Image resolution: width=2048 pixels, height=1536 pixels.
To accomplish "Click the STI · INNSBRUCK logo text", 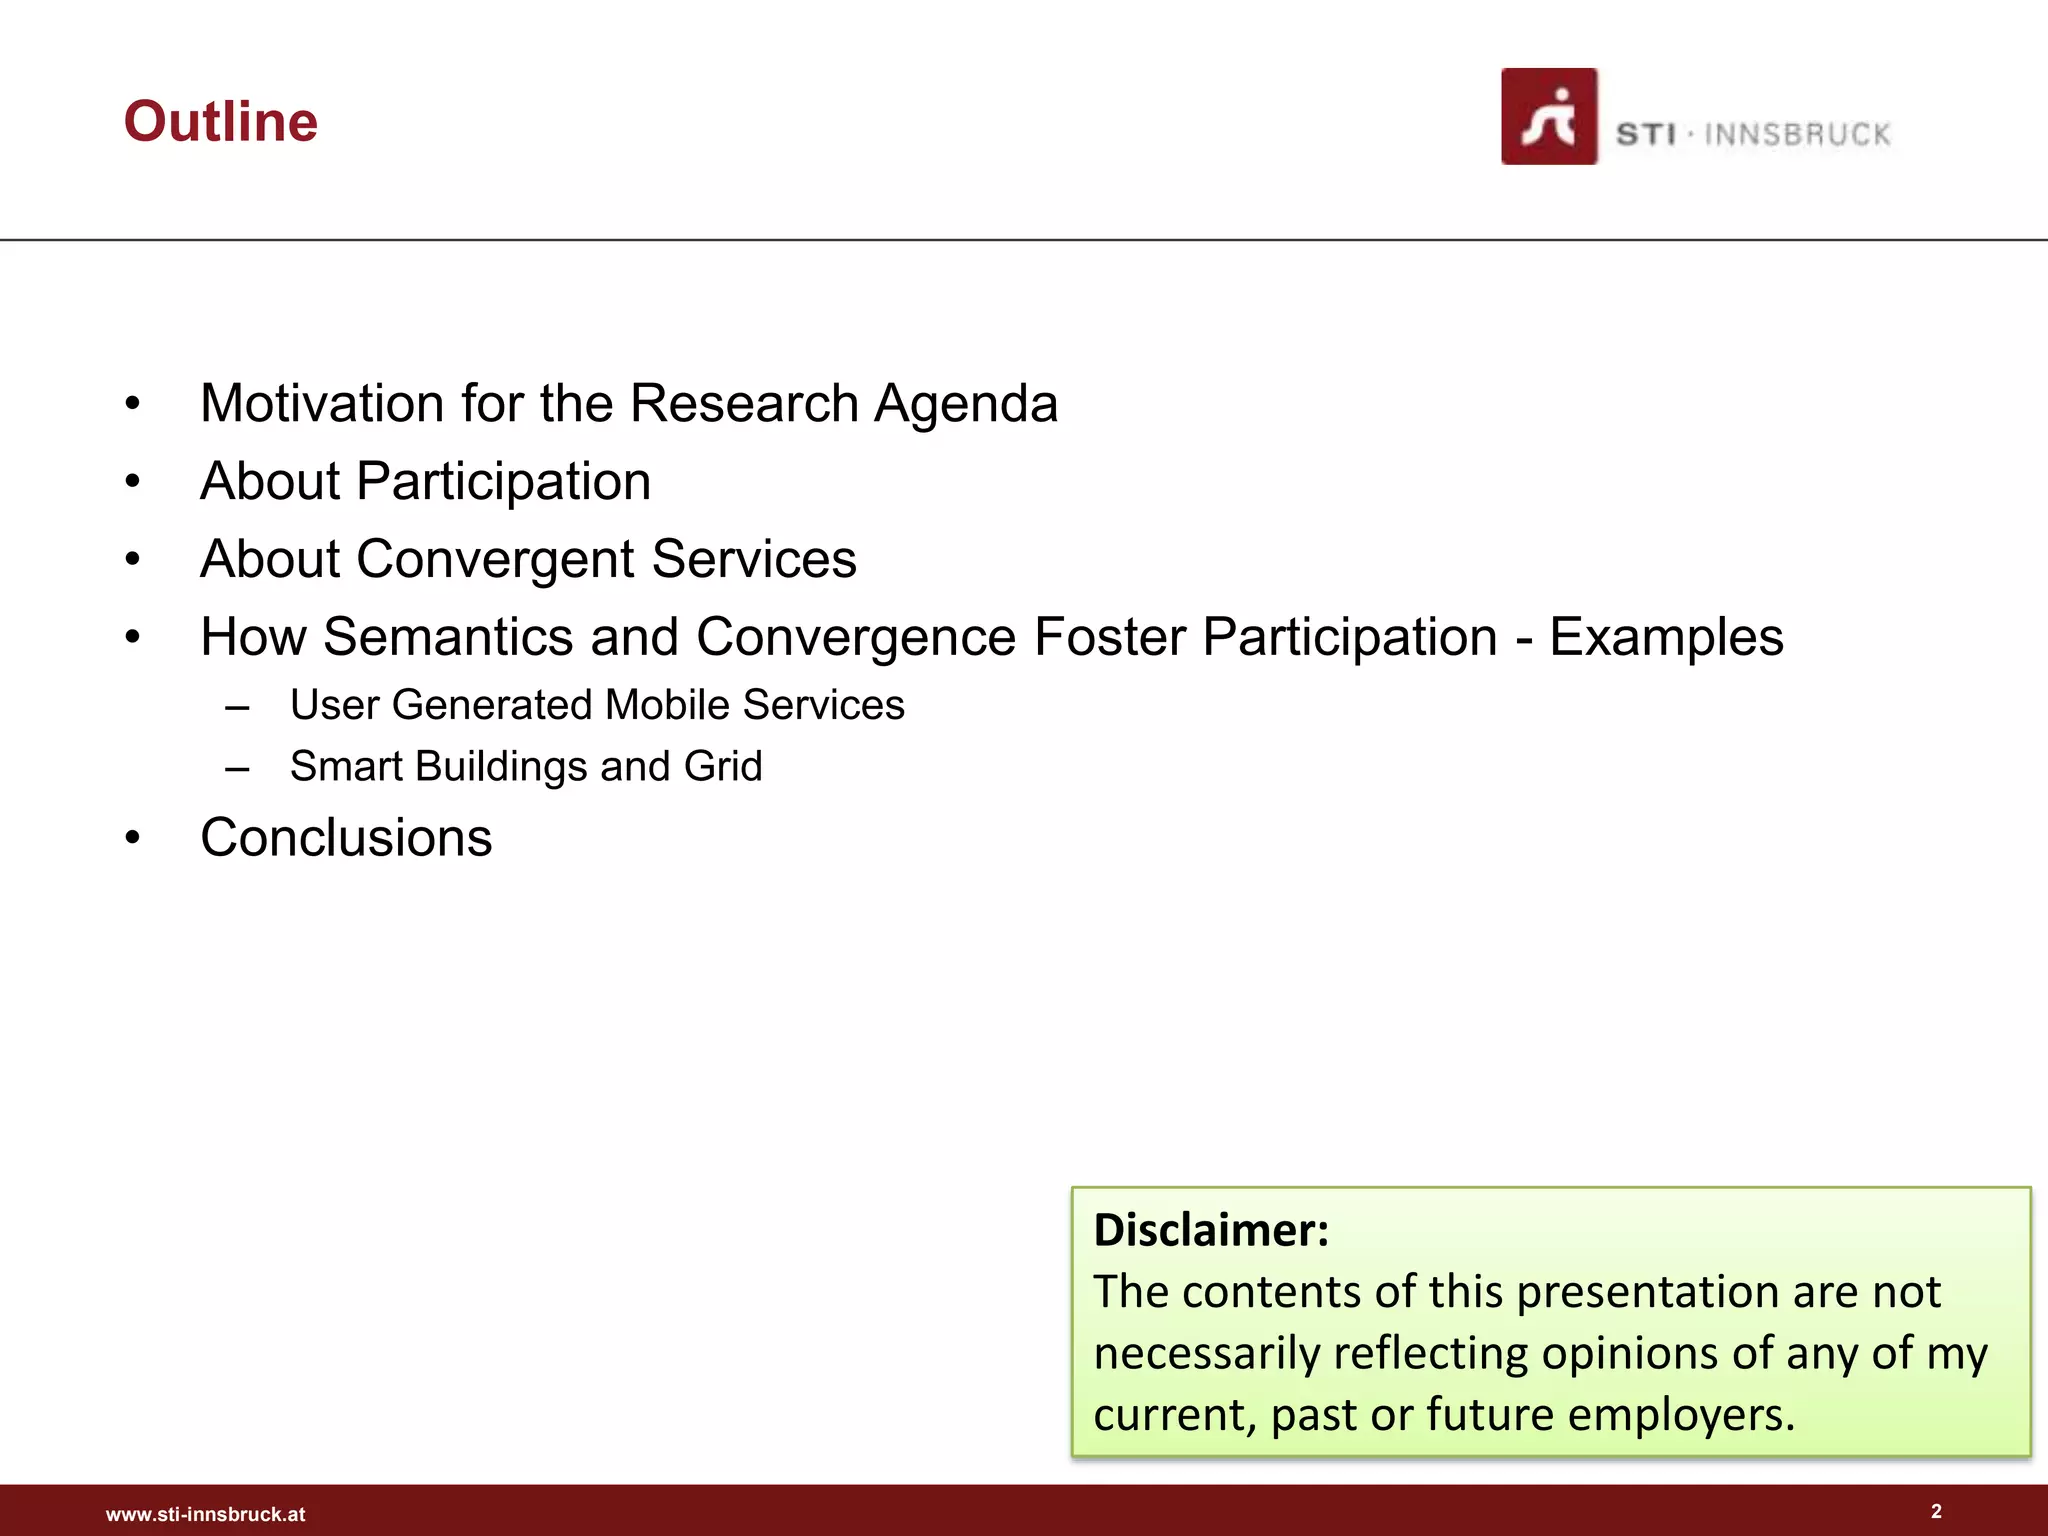I will tap(1753, 135).
